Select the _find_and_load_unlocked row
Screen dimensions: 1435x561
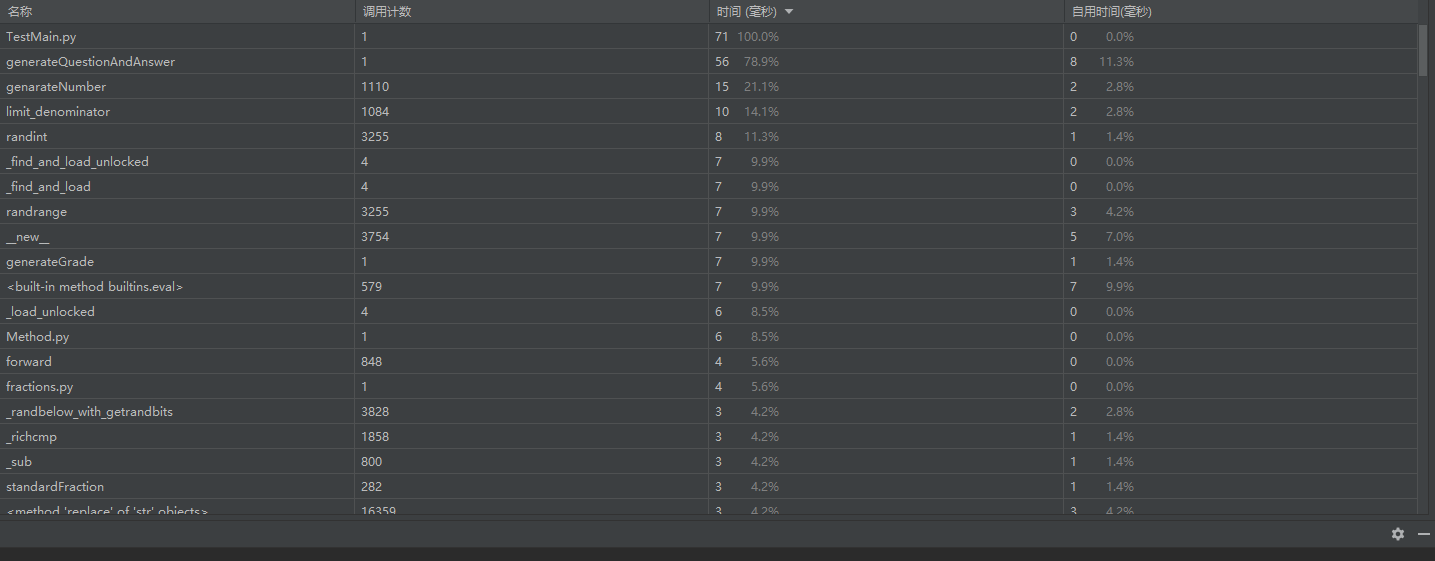point(708,161)
